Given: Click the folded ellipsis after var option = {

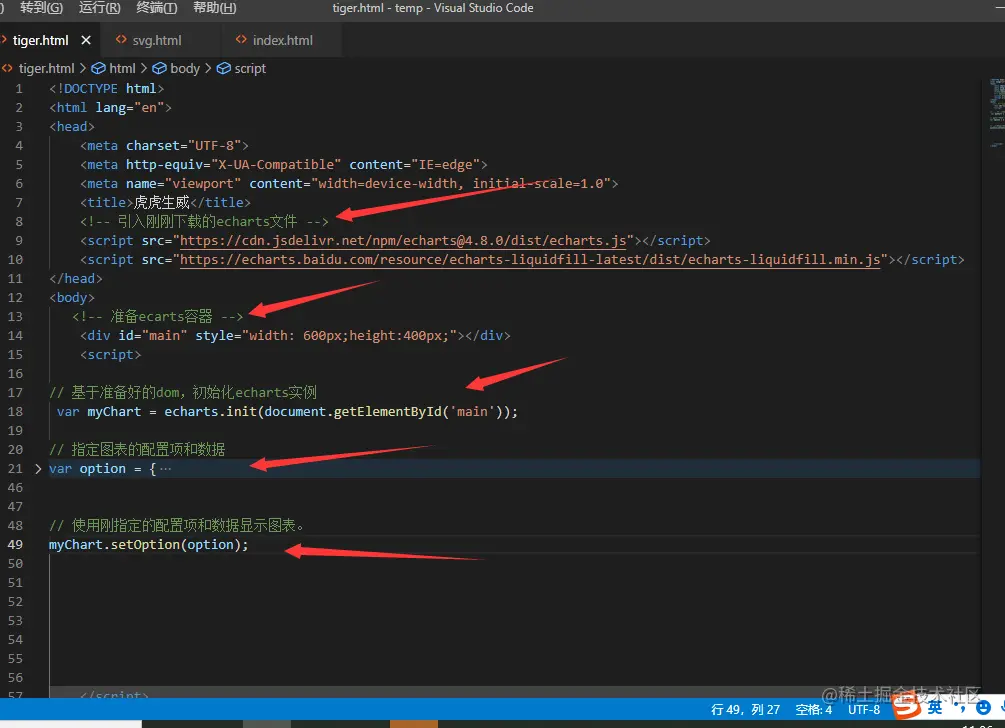Looking at the screenshot, I should [165, 468].
